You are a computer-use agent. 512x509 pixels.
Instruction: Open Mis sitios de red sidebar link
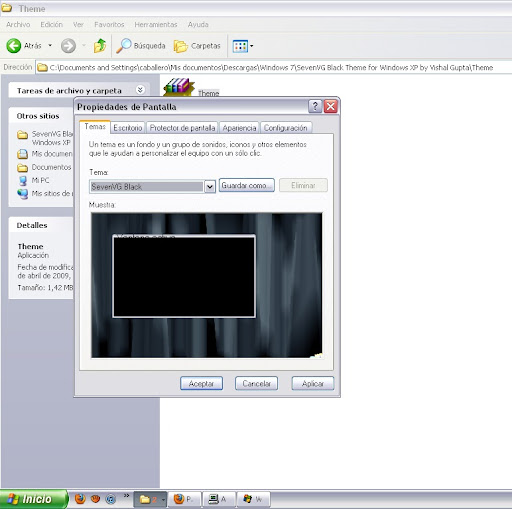pyautogui.click(x=45, y=193)
